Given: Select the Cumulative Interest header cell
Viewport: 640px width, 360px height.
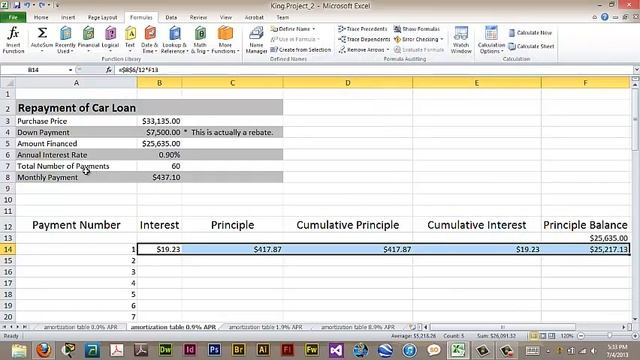Looking at the screenshot, I should point(477,225).
